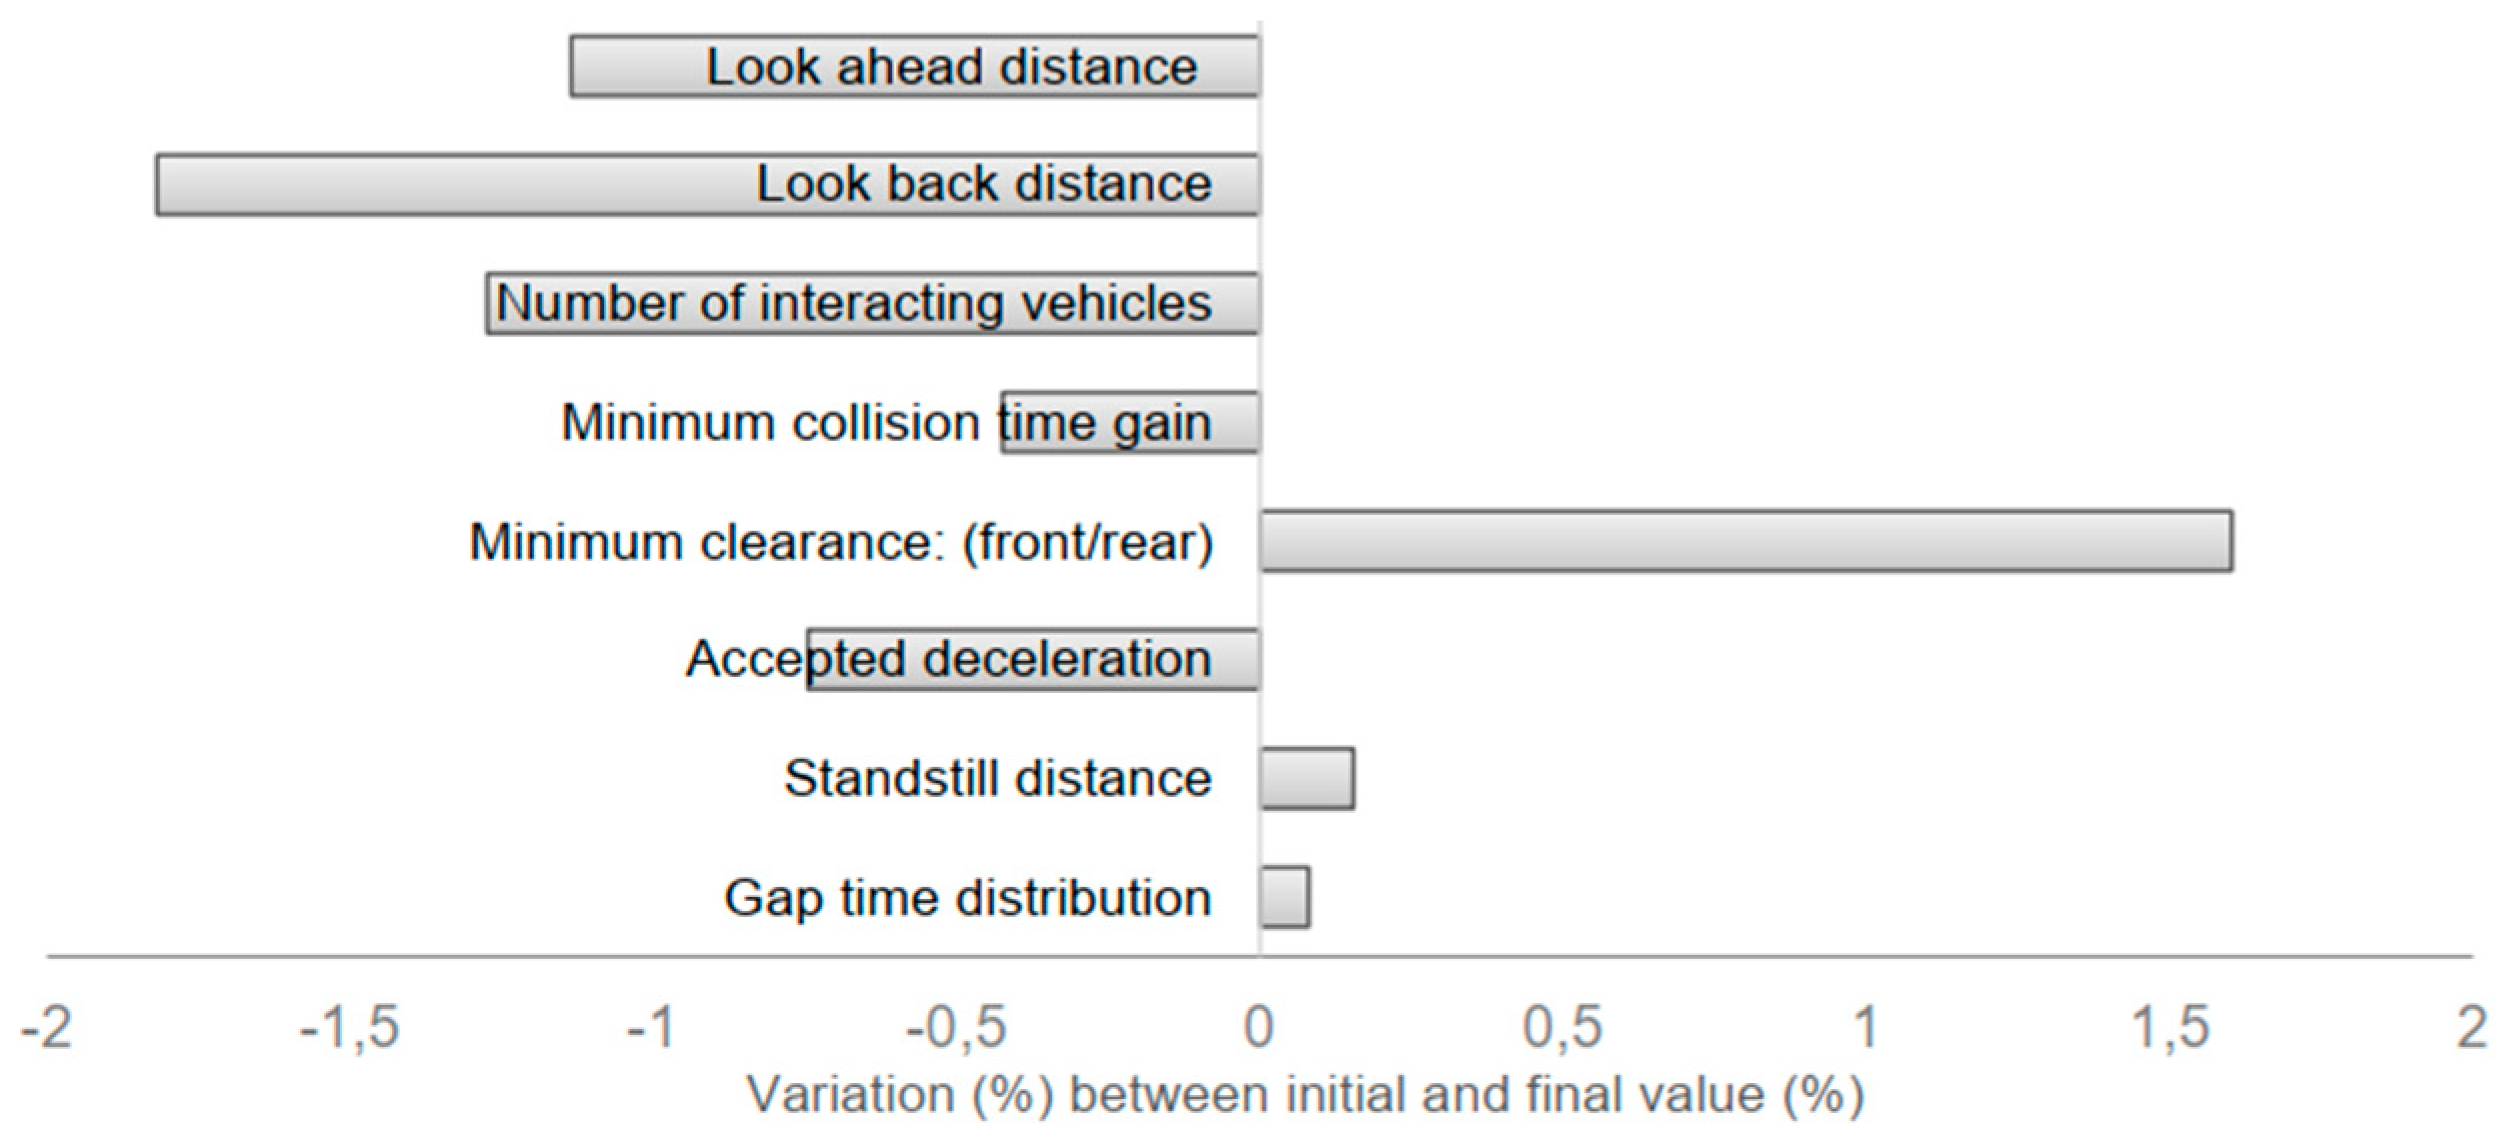Click the -1,5 axis tick label
The image size is (2498, 1139).
(x=349, y=1027)
